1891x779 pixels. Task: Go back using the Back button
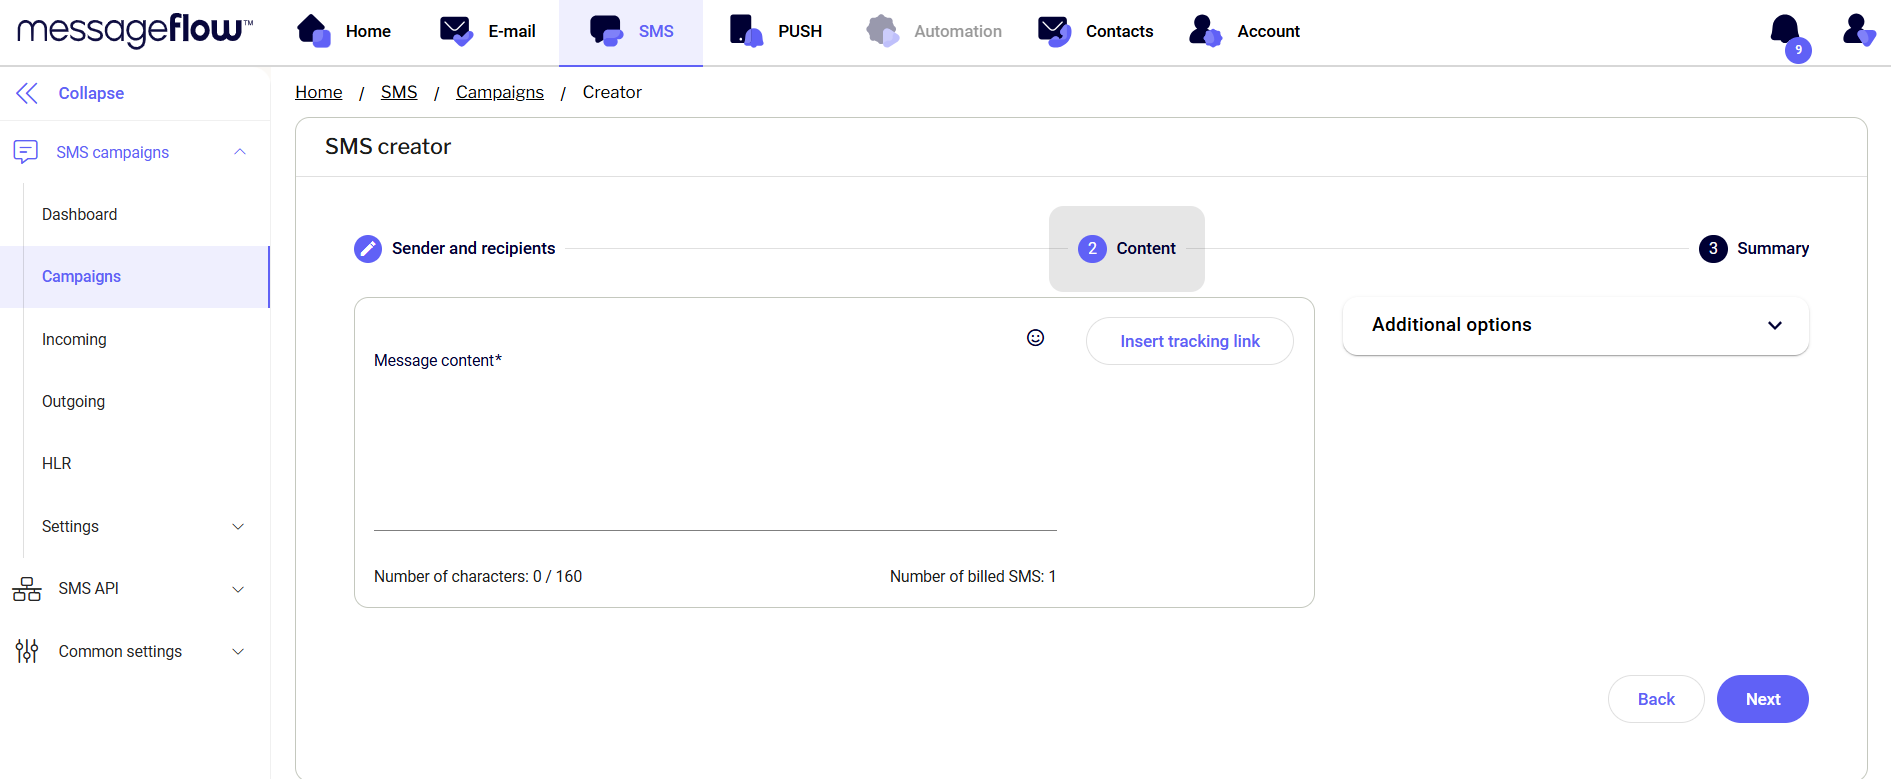point(1655,699)
